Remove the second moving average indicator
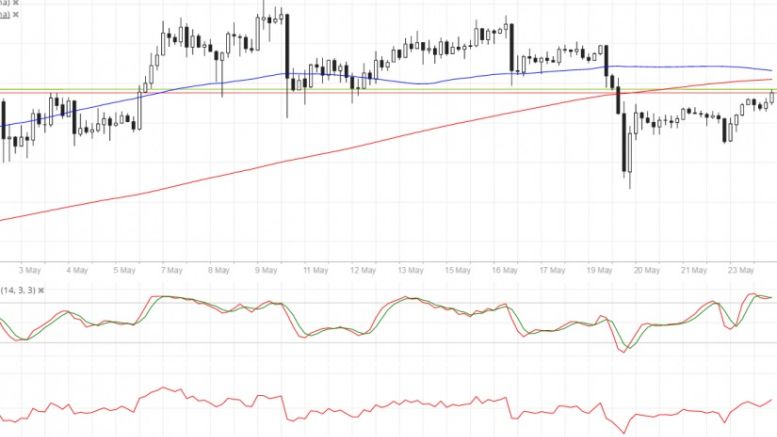Viewport: 777px width, 437px height. pyautogui.click(x=15, y=15)
